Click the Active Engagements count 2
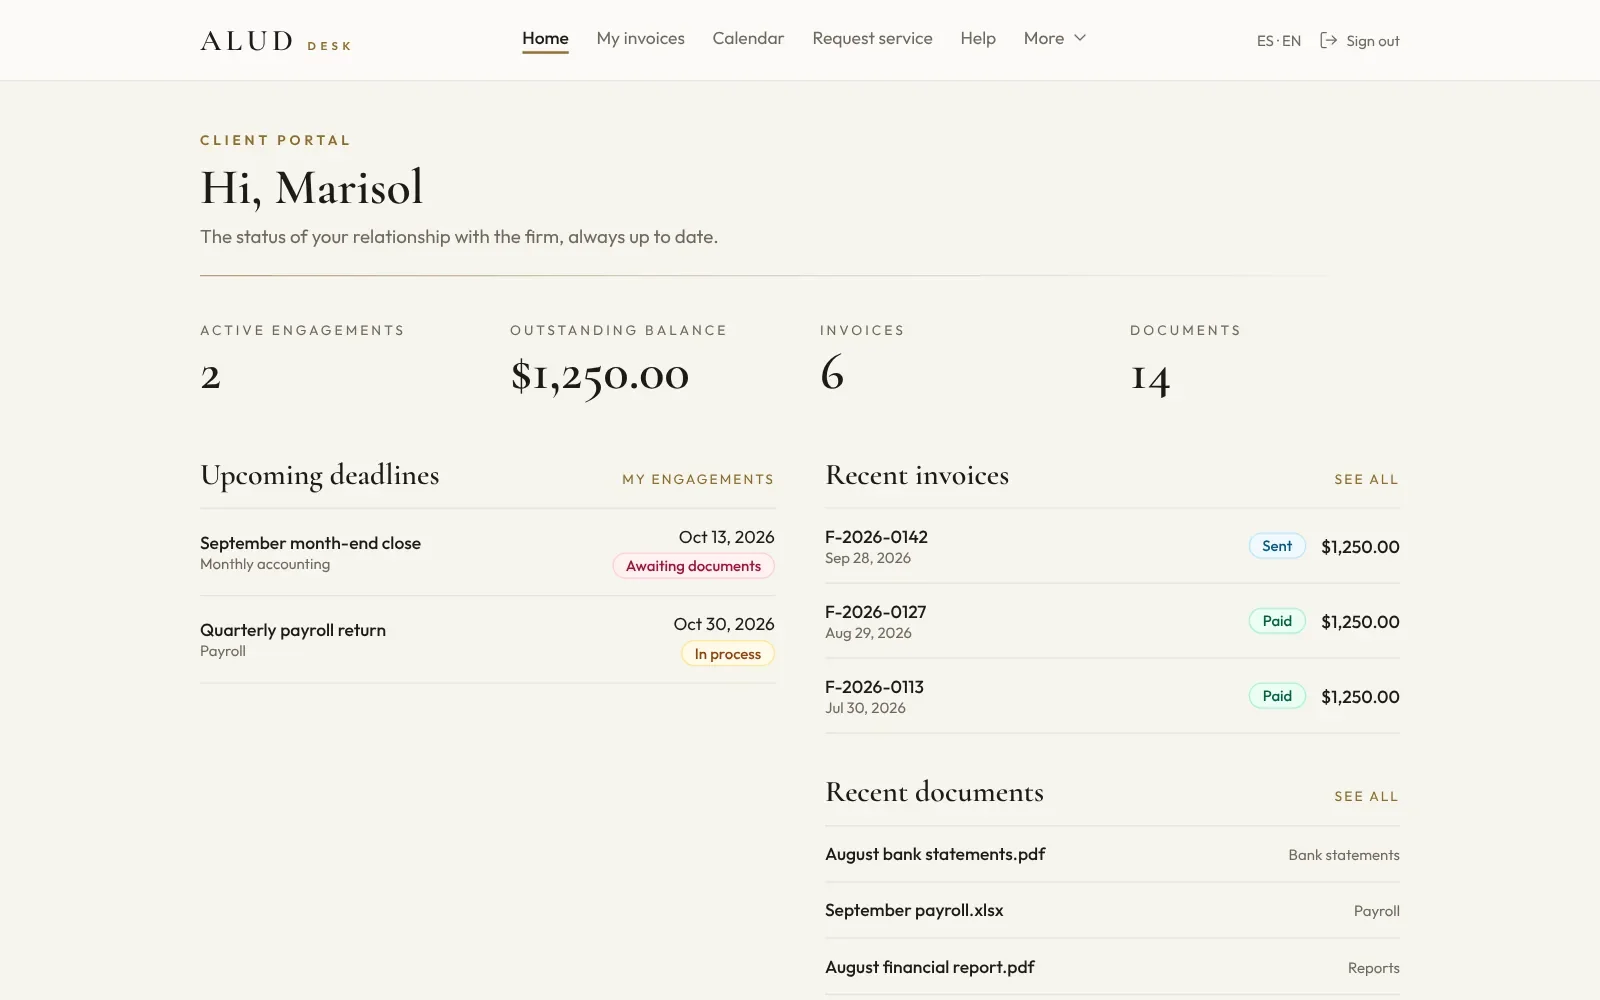Image resolution: width=1600 pixels, height=1000 pixels. point(210,376)
